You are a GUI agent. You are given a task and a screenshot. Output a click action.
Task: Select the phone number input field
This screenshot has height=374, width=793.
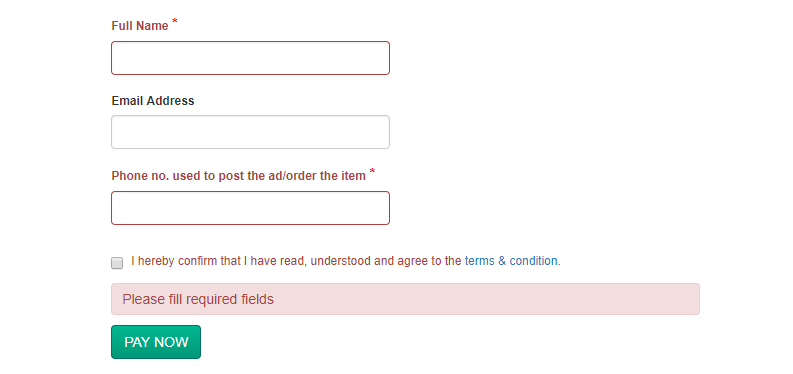tap(250, 208)
